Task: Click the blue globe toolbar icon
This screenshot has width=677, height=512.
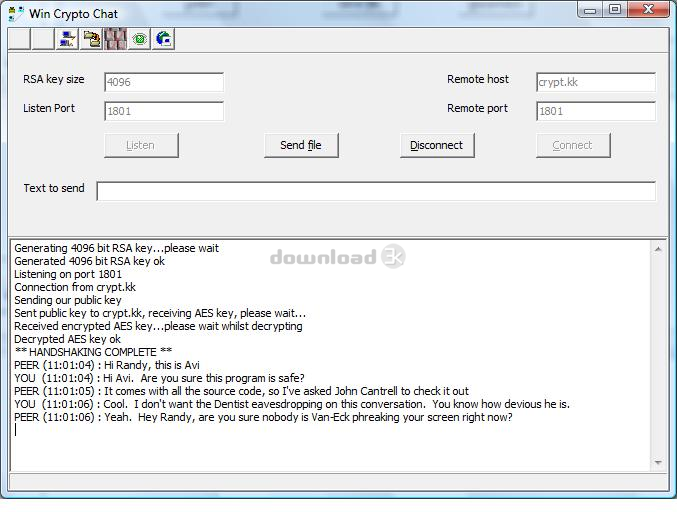Action: 164,39
